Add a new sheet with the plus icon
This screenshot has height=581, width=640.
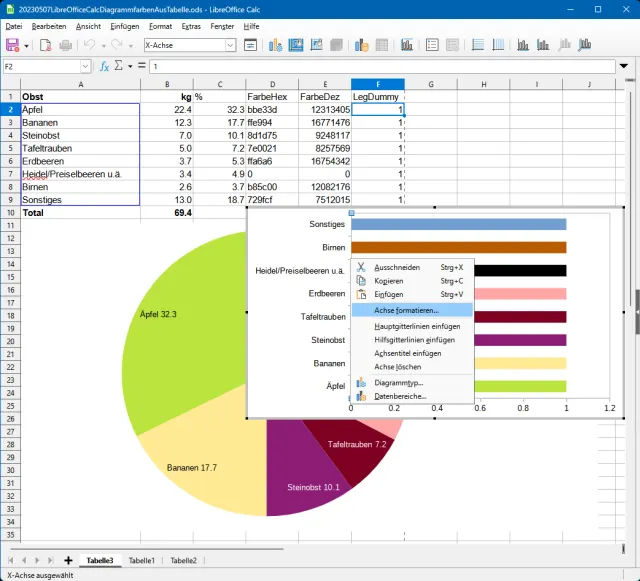tap(68, 561)
